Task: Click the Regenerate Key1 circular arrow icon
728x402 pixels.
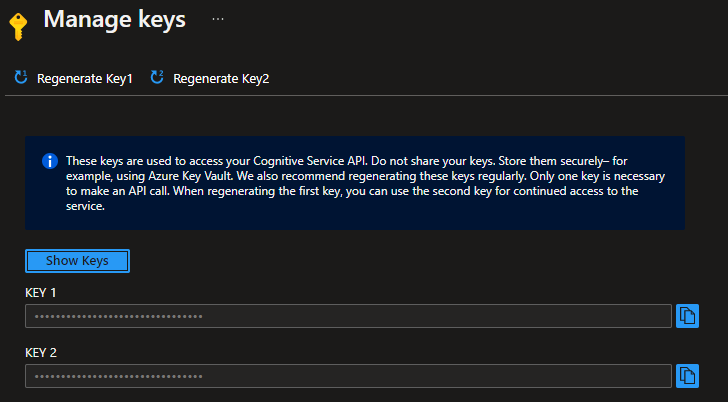Action: coord(21,77)
